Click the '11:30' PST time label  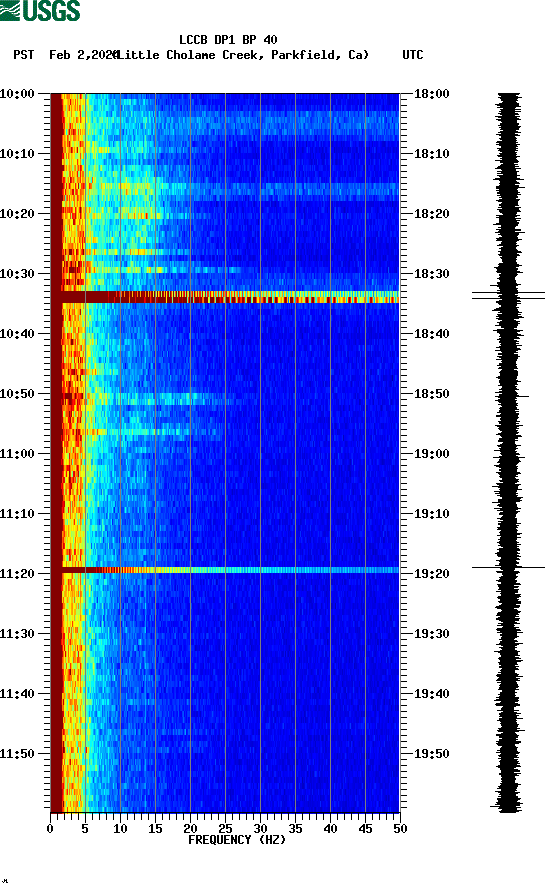[x=18, y=634]
